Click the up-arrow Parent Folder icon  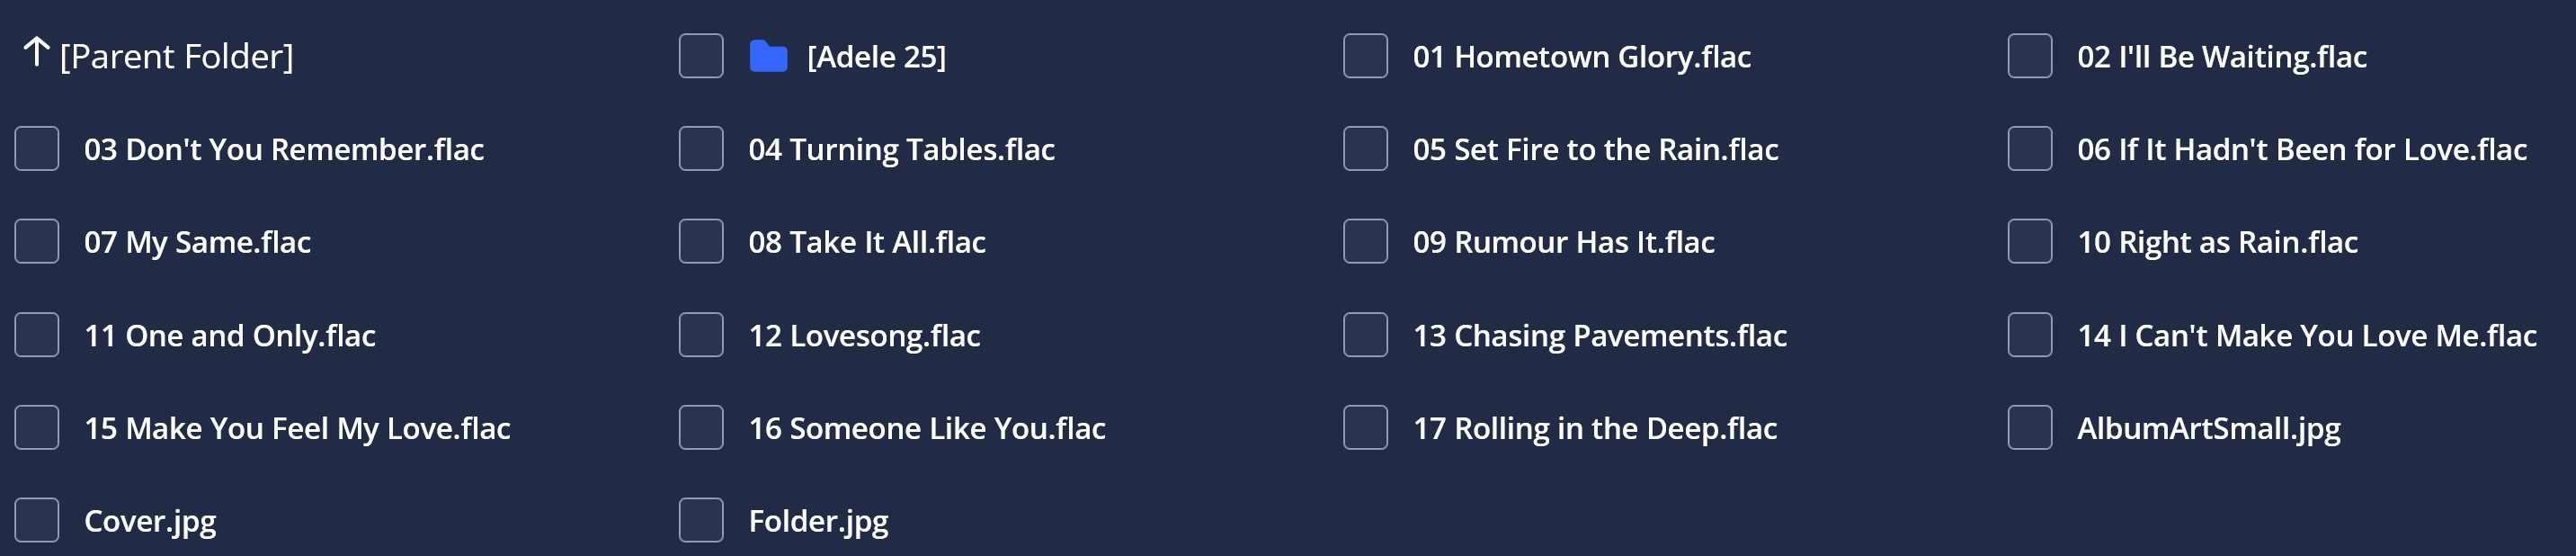tap(37, 52)
